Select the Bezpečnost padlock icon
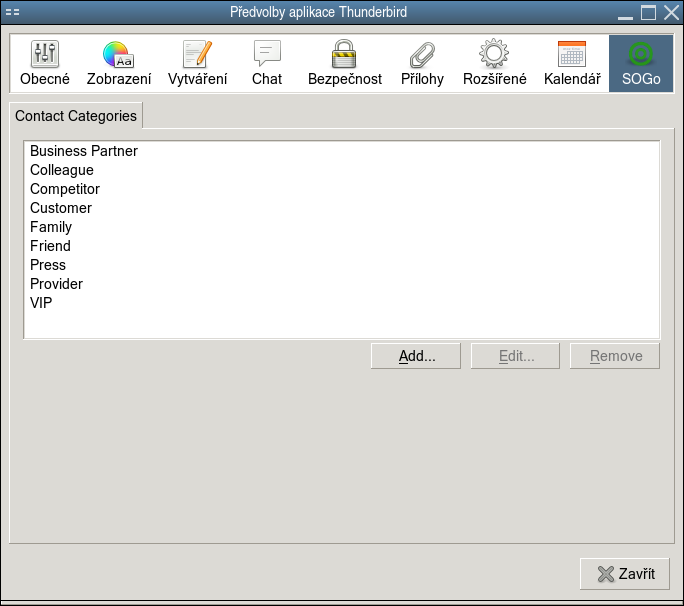Image resolution: width=684 pixels, height=606 pixels. click(x=344, y=64)
